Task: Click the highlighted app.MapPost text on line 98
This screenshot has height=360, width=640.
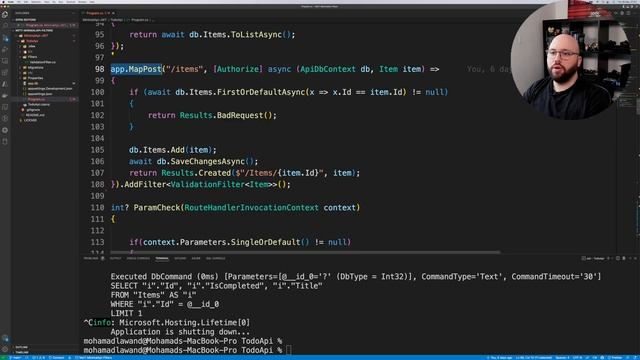Action: [136, 69]
